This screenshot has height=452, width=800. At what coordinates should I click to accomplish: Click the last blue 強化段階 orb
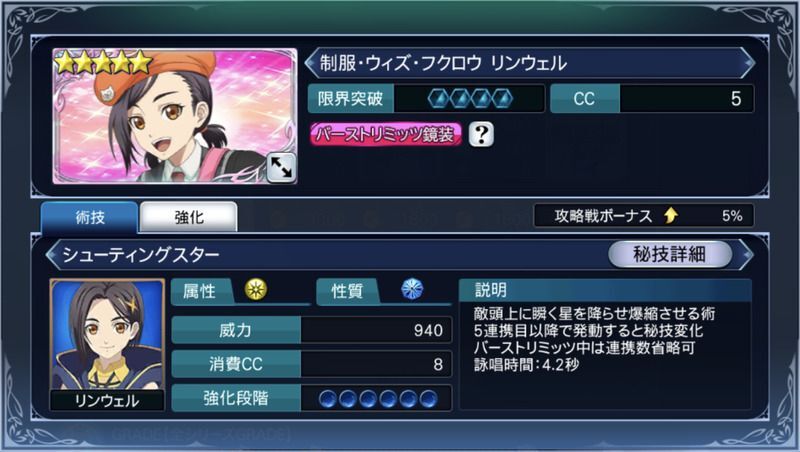pos(428,398)
